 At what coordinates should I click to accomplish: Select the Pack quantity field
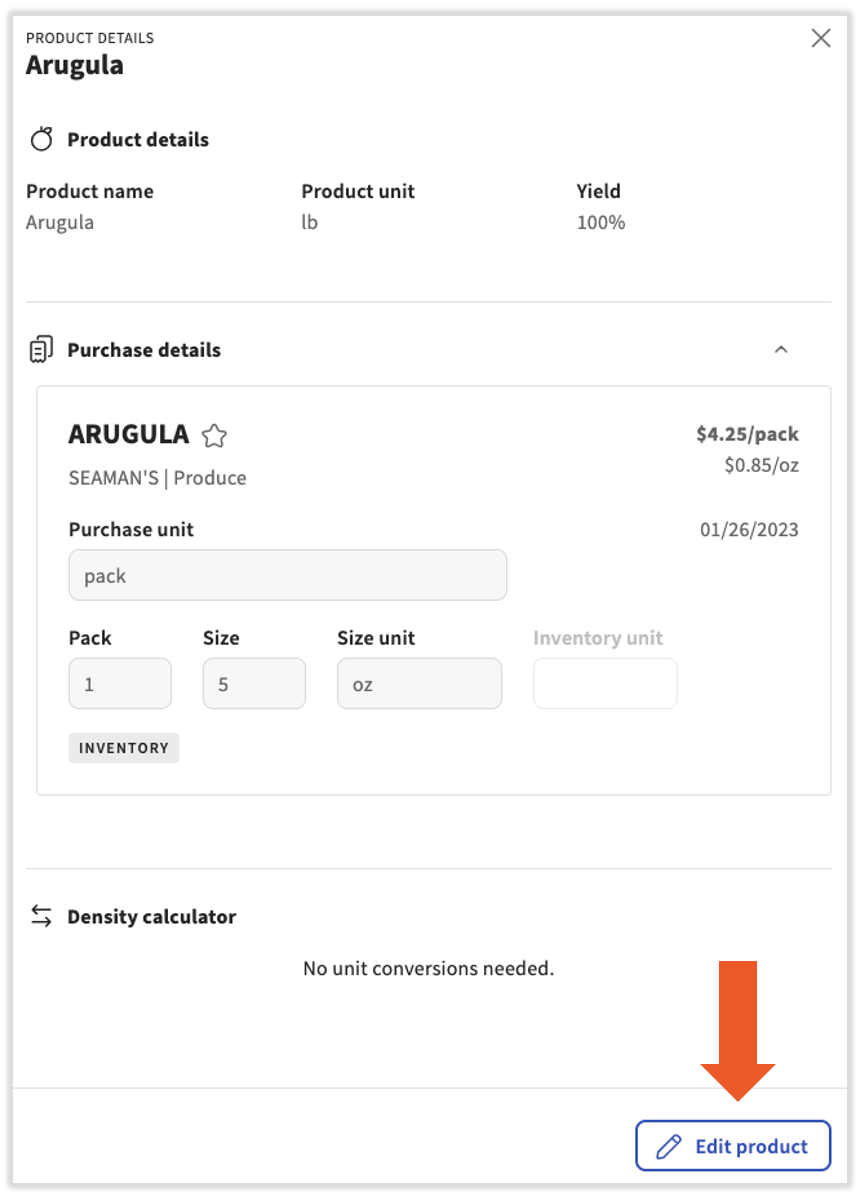pyautogui.click(x=120, y=684)
